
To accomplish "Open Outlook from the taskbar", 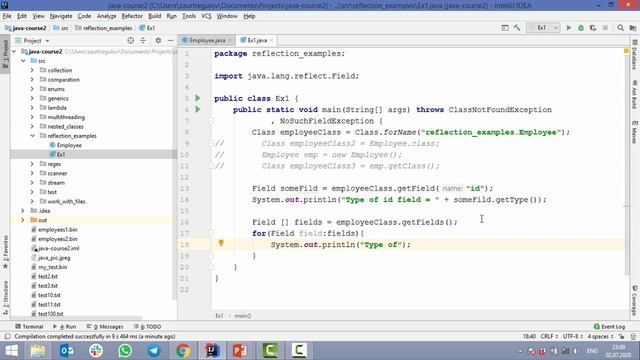I will tap(67, 351).
